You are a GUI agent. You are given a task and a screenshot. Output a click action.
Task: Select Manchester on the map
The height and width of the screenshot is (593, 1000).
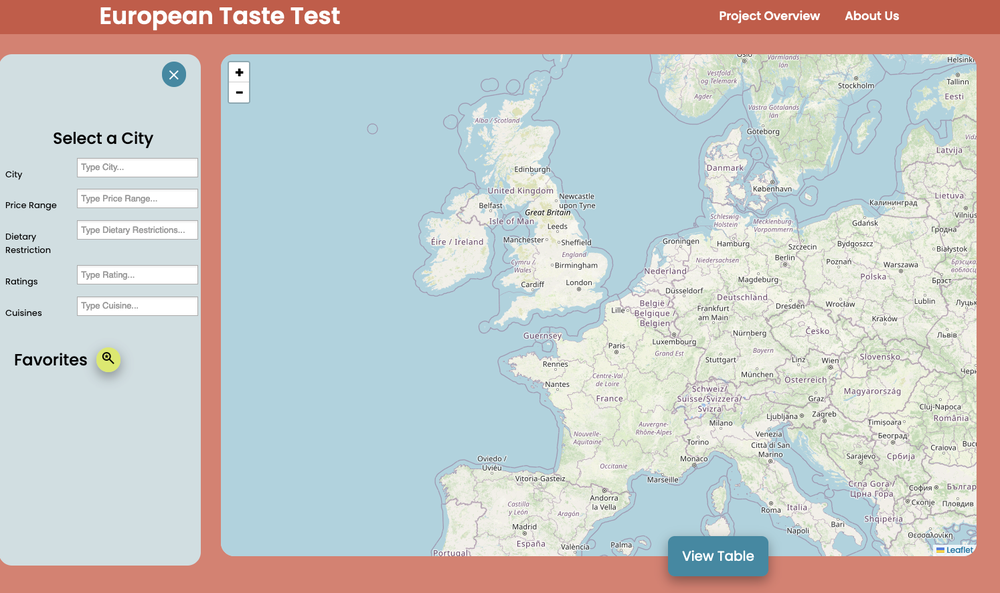pyautogui.click(x=524, y=240)
